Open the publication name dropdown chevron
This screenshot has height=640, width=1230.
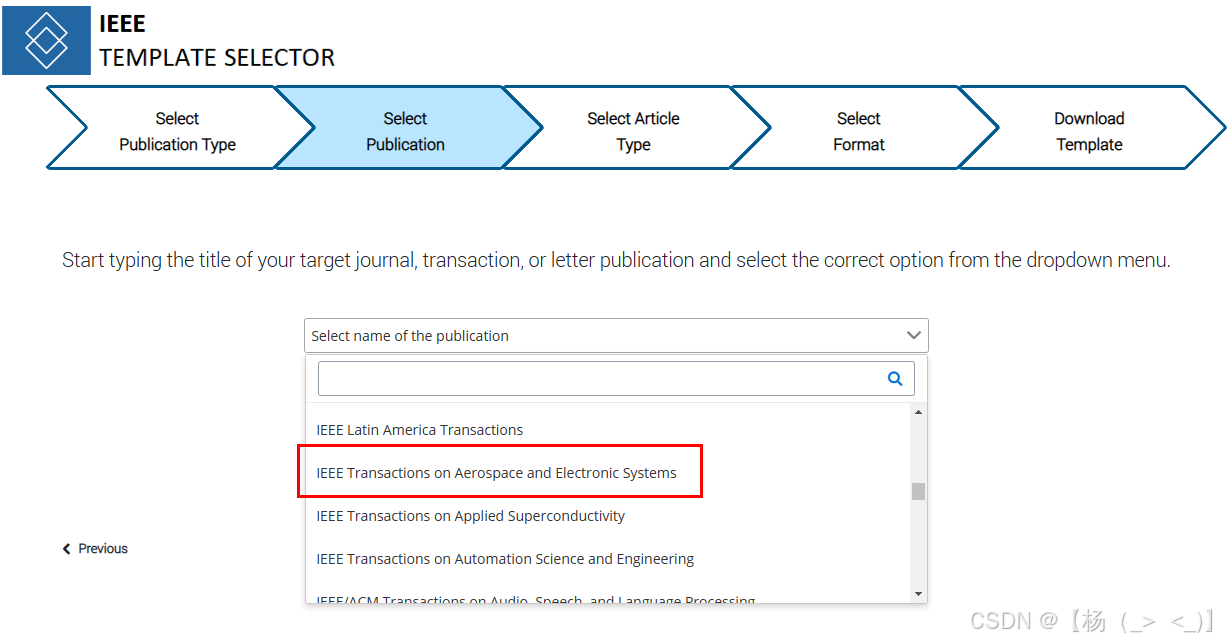913,335
